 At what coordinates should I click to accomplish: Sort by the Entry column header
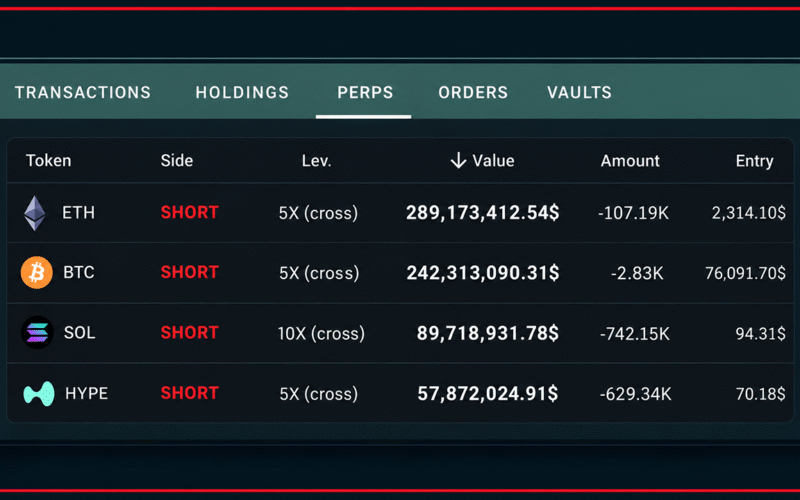point(754,161)
